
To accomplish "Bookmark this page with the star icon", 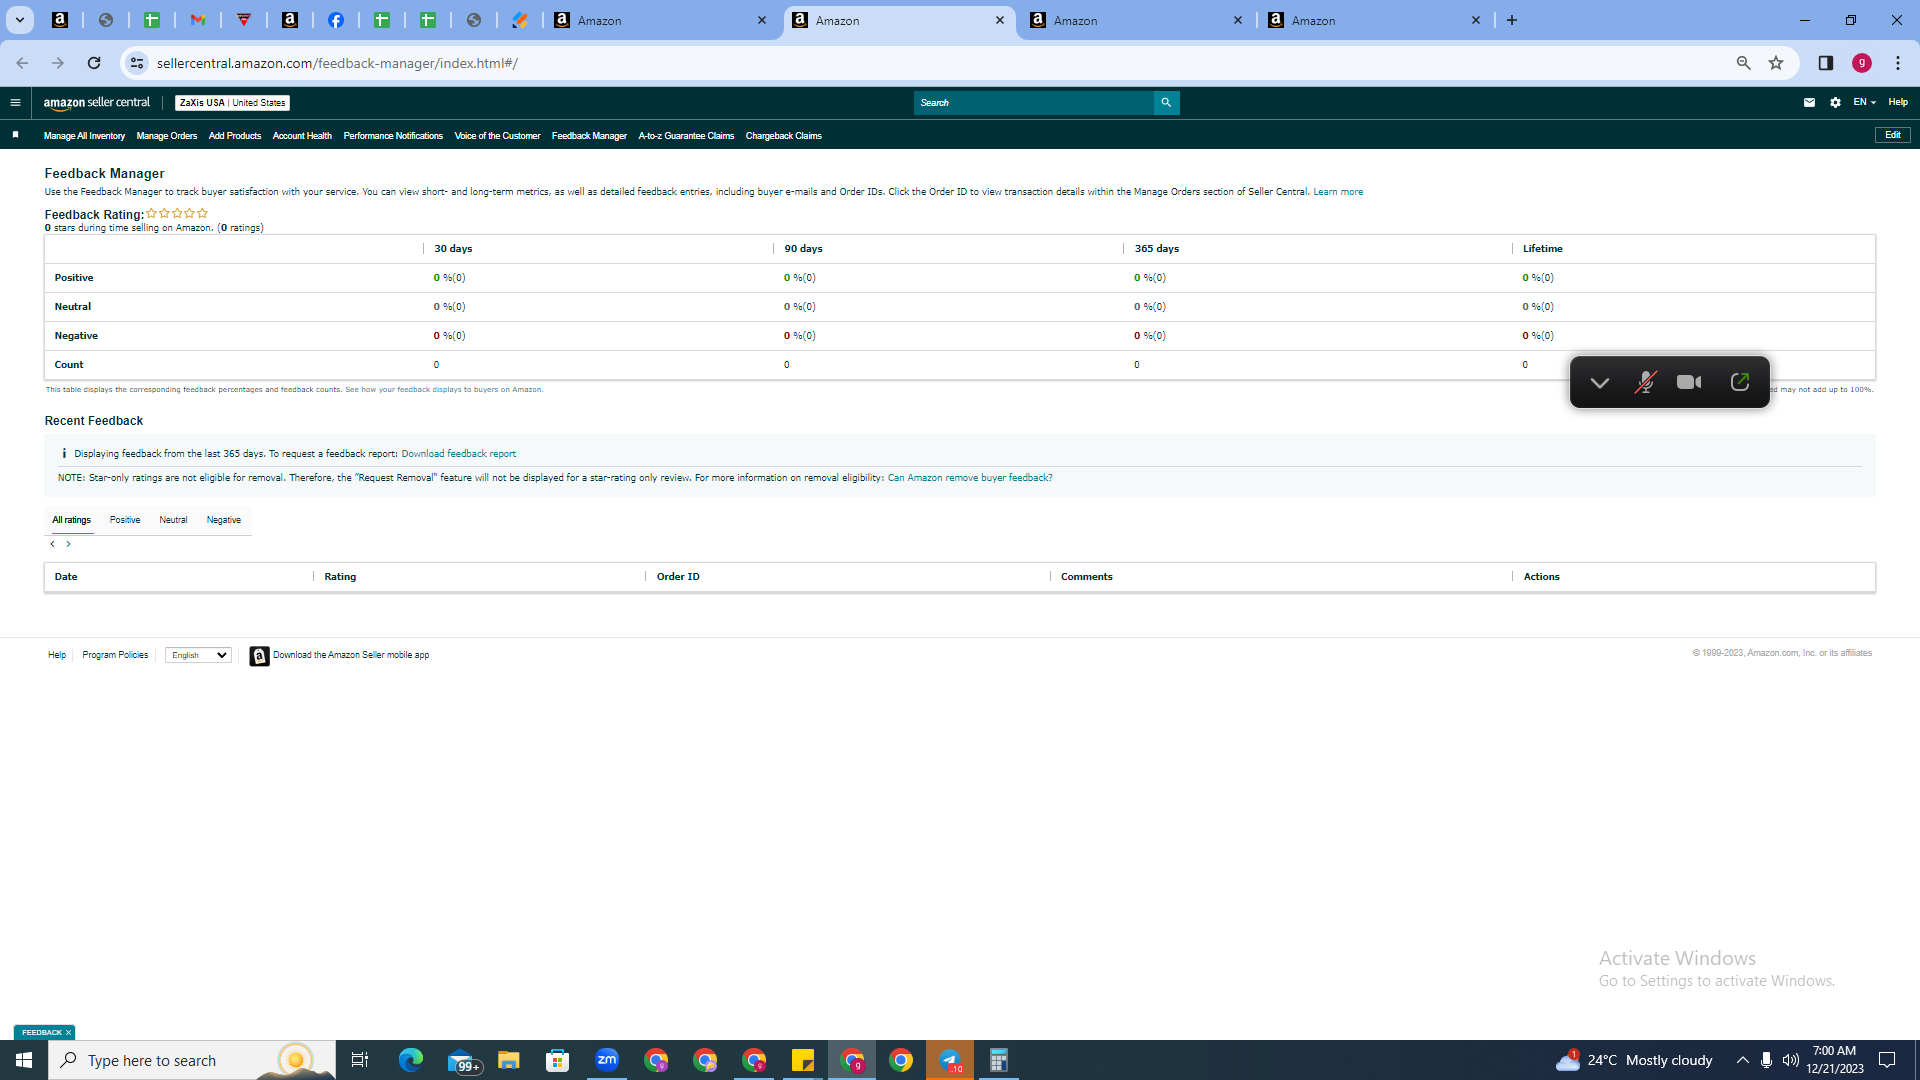I will click(1776, 63).
